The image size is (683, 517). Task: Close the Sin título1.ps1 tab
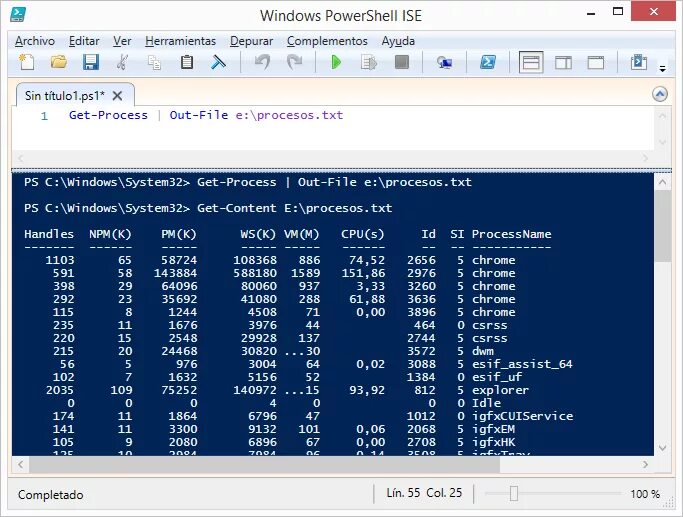[117, 96]
